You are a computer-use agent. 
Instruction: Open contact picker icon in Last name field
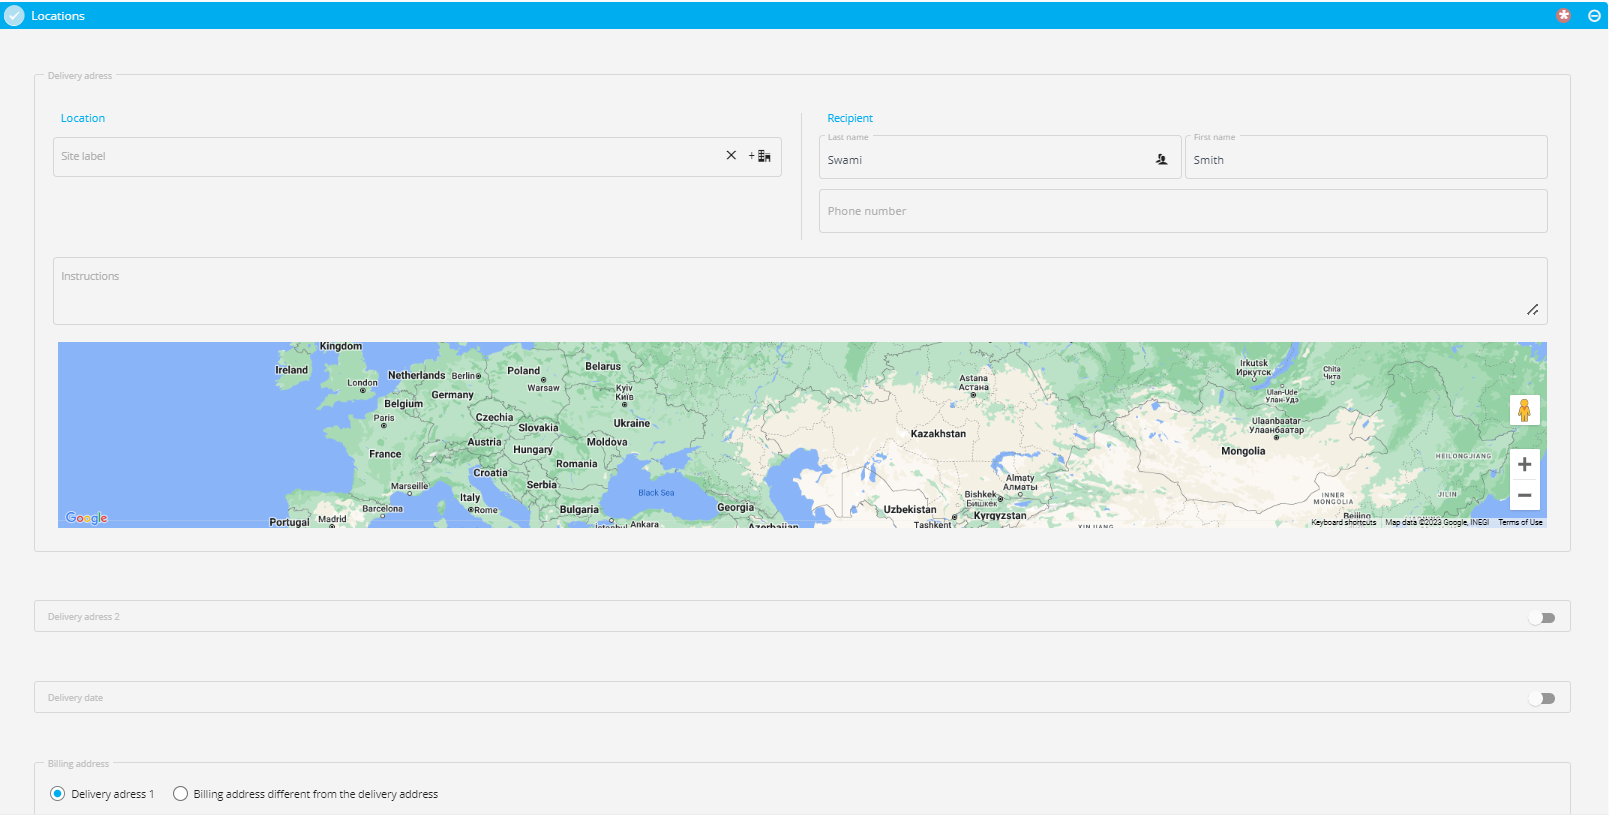pos(1161,159)
